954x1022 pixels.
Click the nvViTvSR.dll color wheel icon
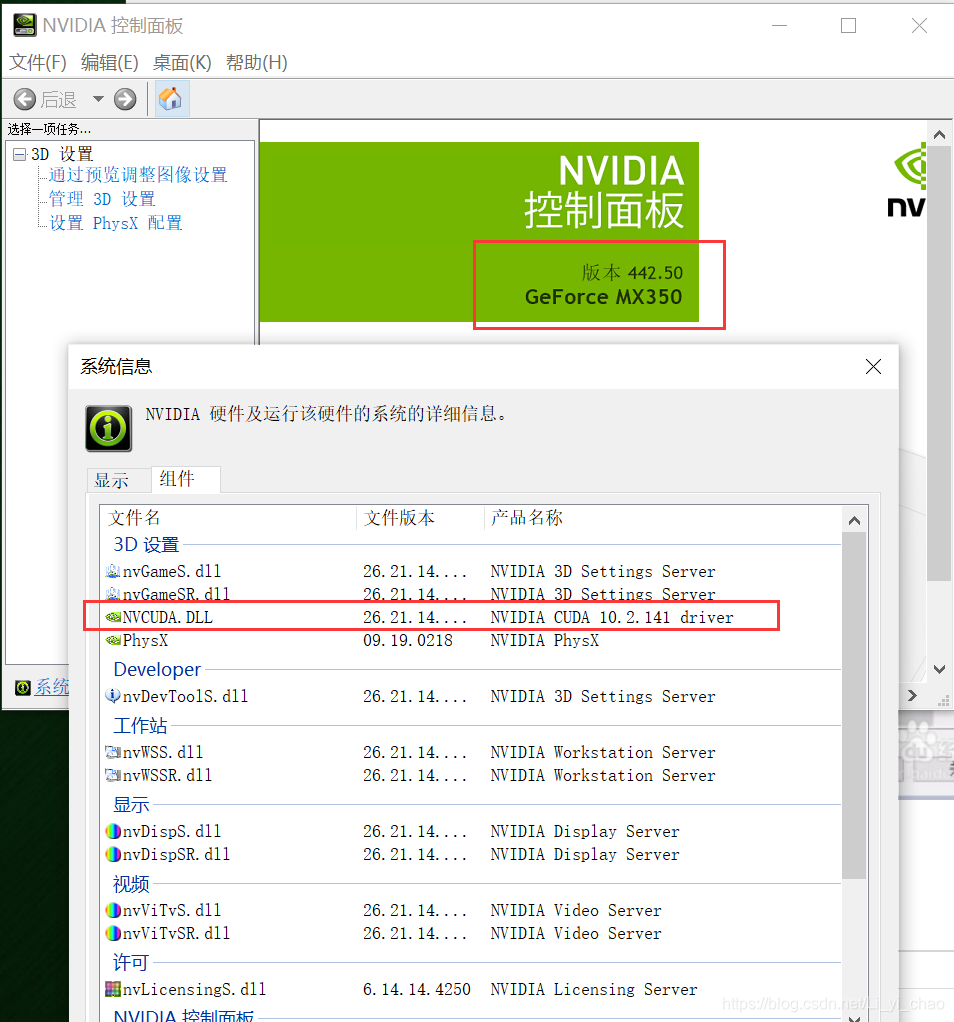(x=113, y=933)
